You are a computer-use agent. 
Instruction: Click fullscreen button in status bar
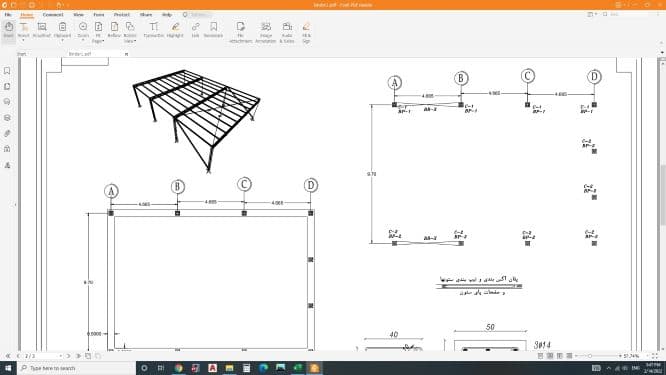coord(655,356)
